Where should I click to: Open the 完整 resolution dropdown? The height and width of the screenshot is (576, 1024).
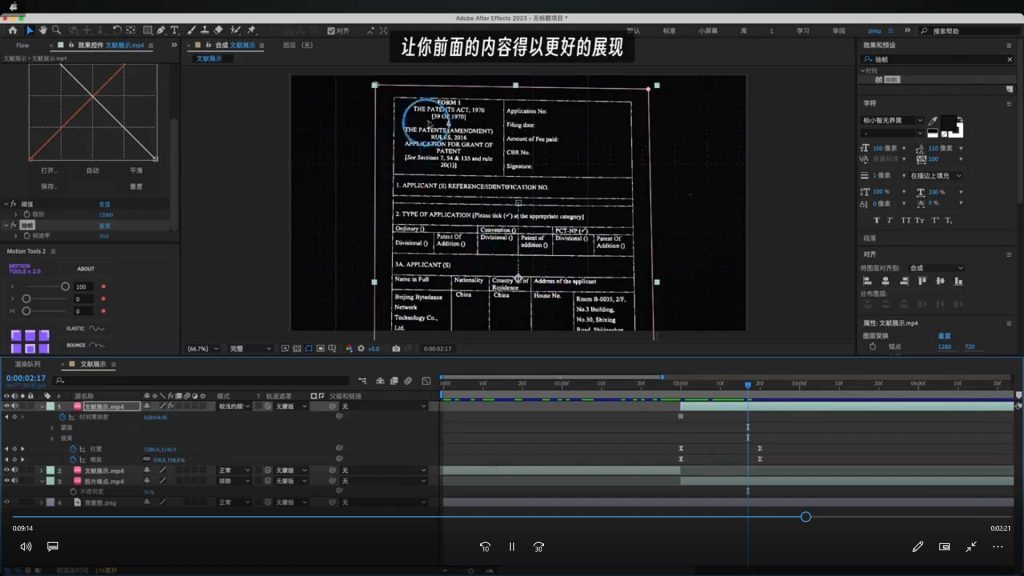pyautogui.click(x=250, y=349)
